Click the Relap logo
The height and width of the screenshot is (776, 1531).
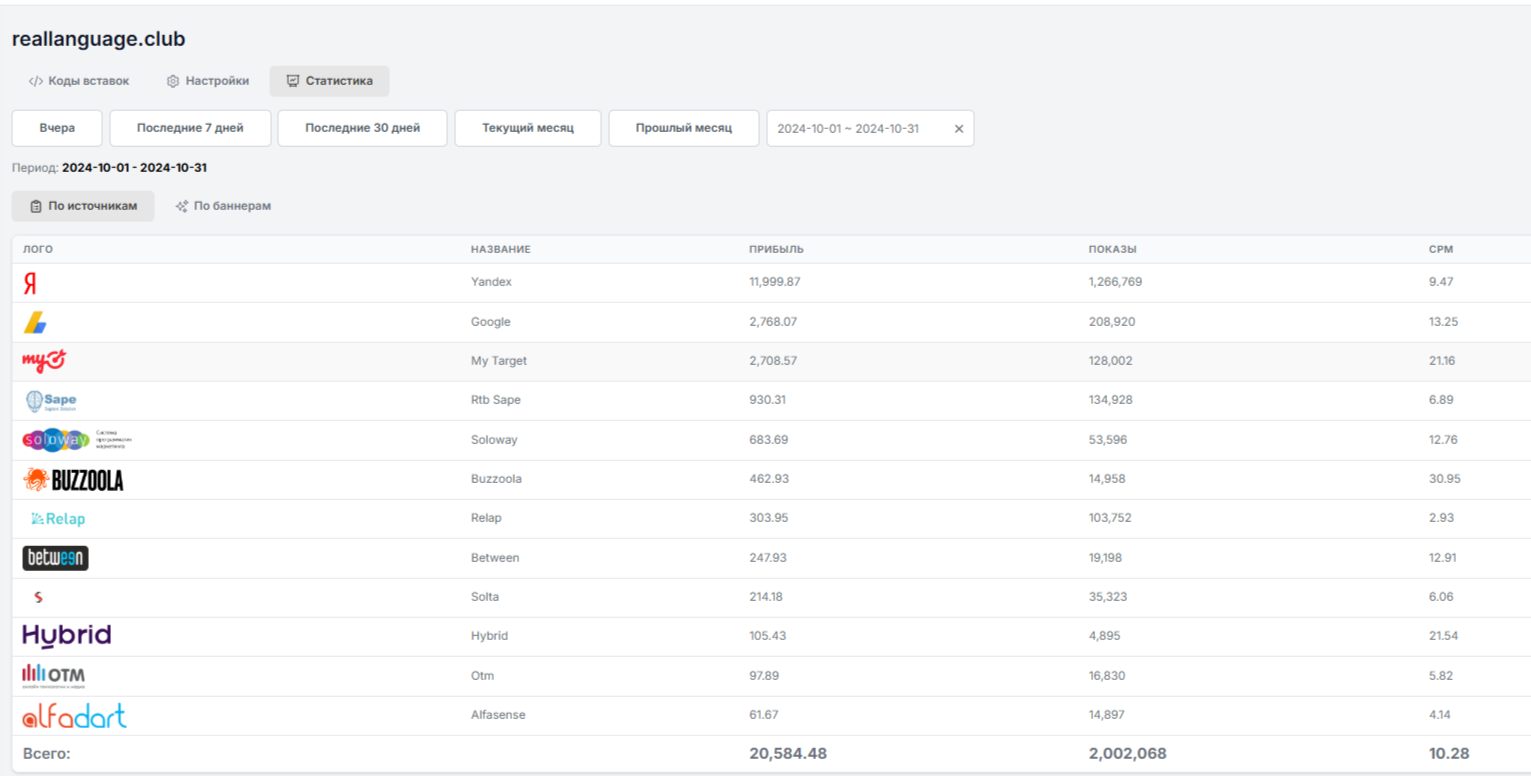pyautogui.click(x=58, y=519)
